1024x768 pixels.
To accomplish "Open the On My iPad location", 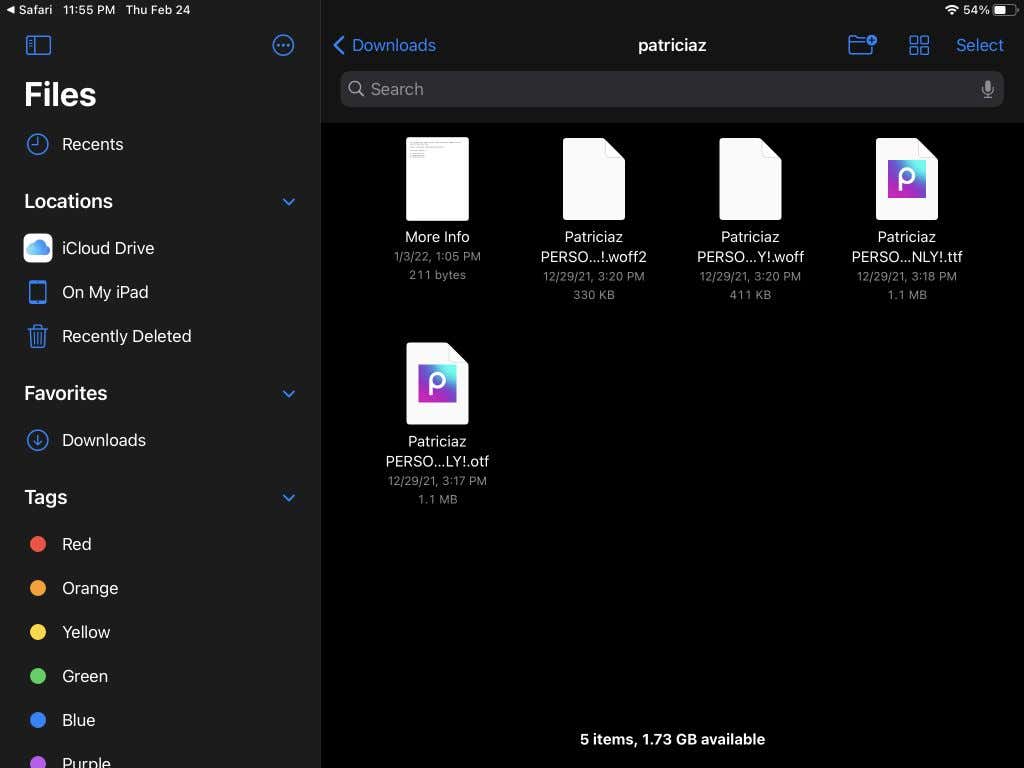I will [105, 292].
